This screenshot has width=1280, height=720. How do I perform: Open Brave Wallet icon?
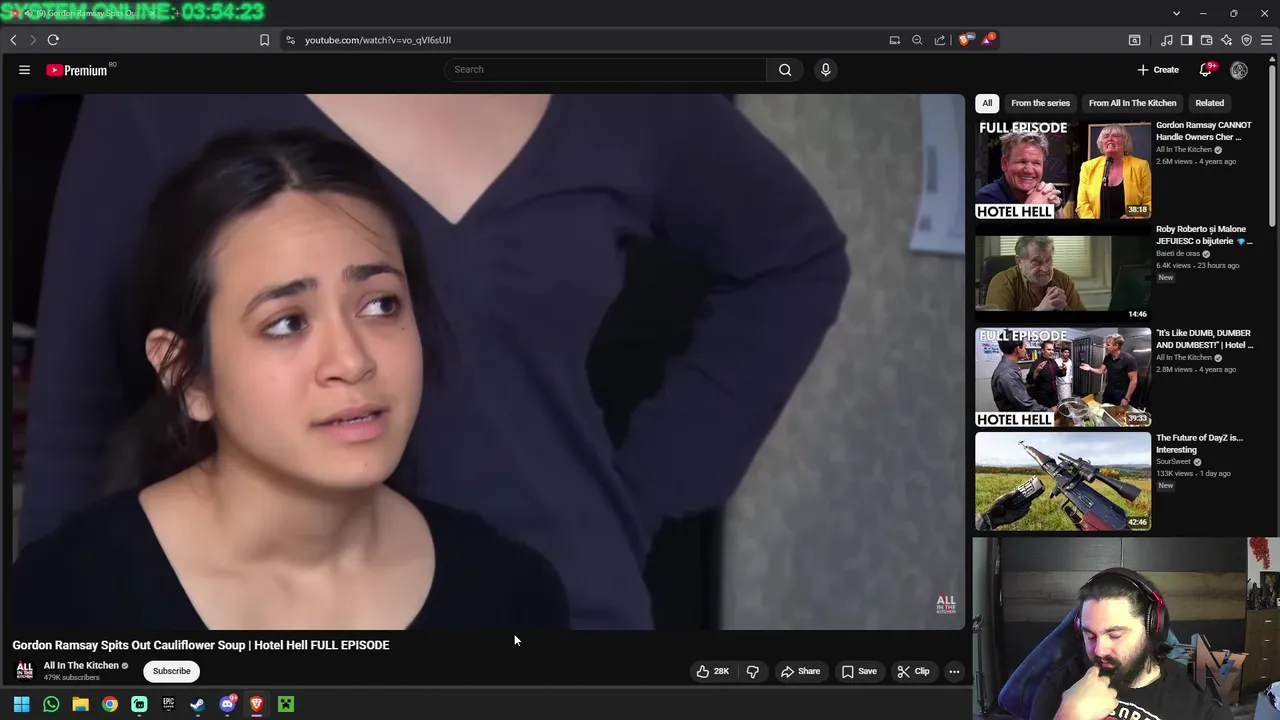[1206, 40]
